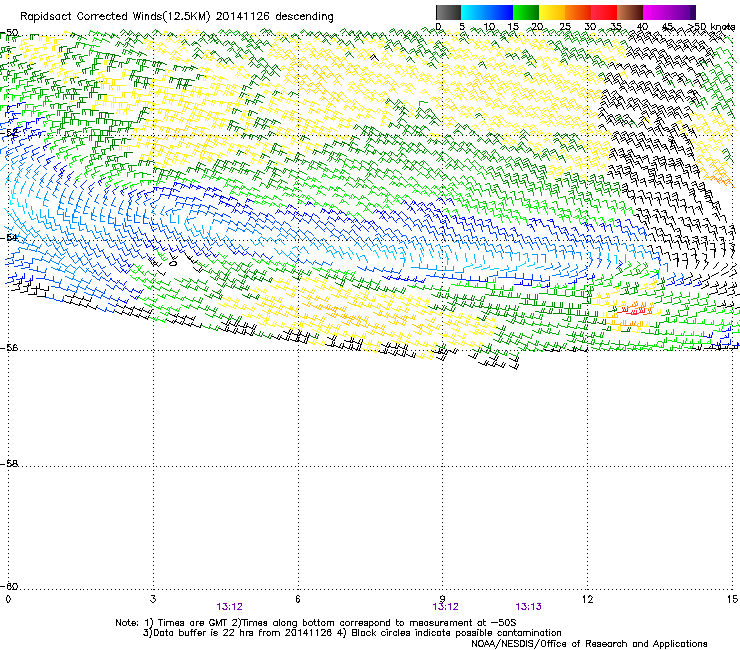The height and width of the screenshot is (650, 740).
Task: Click the latitude '-58' axis label
Action: (10, 464)
